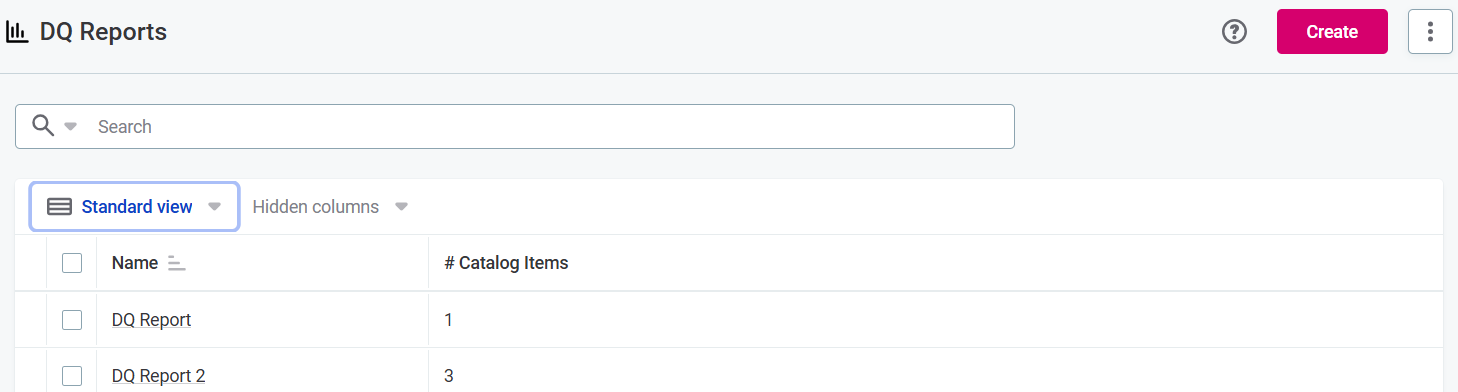
Task: Check the box for DQ Report 2 row
Action: pyautogui.click(x=72, y=376)
